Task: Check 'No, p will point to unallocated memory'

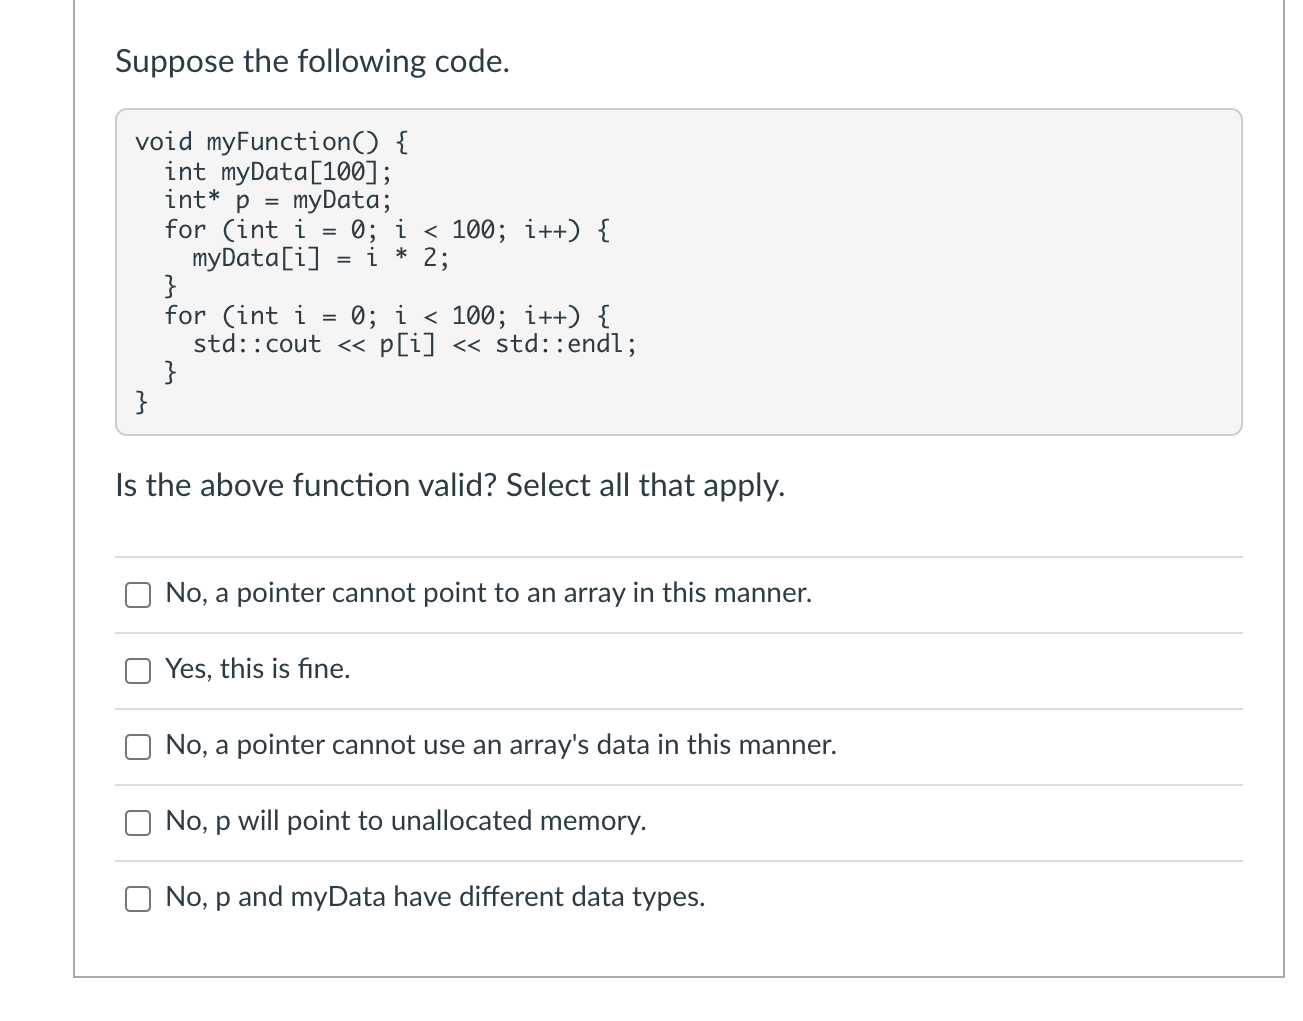Action: coord(137,822)
